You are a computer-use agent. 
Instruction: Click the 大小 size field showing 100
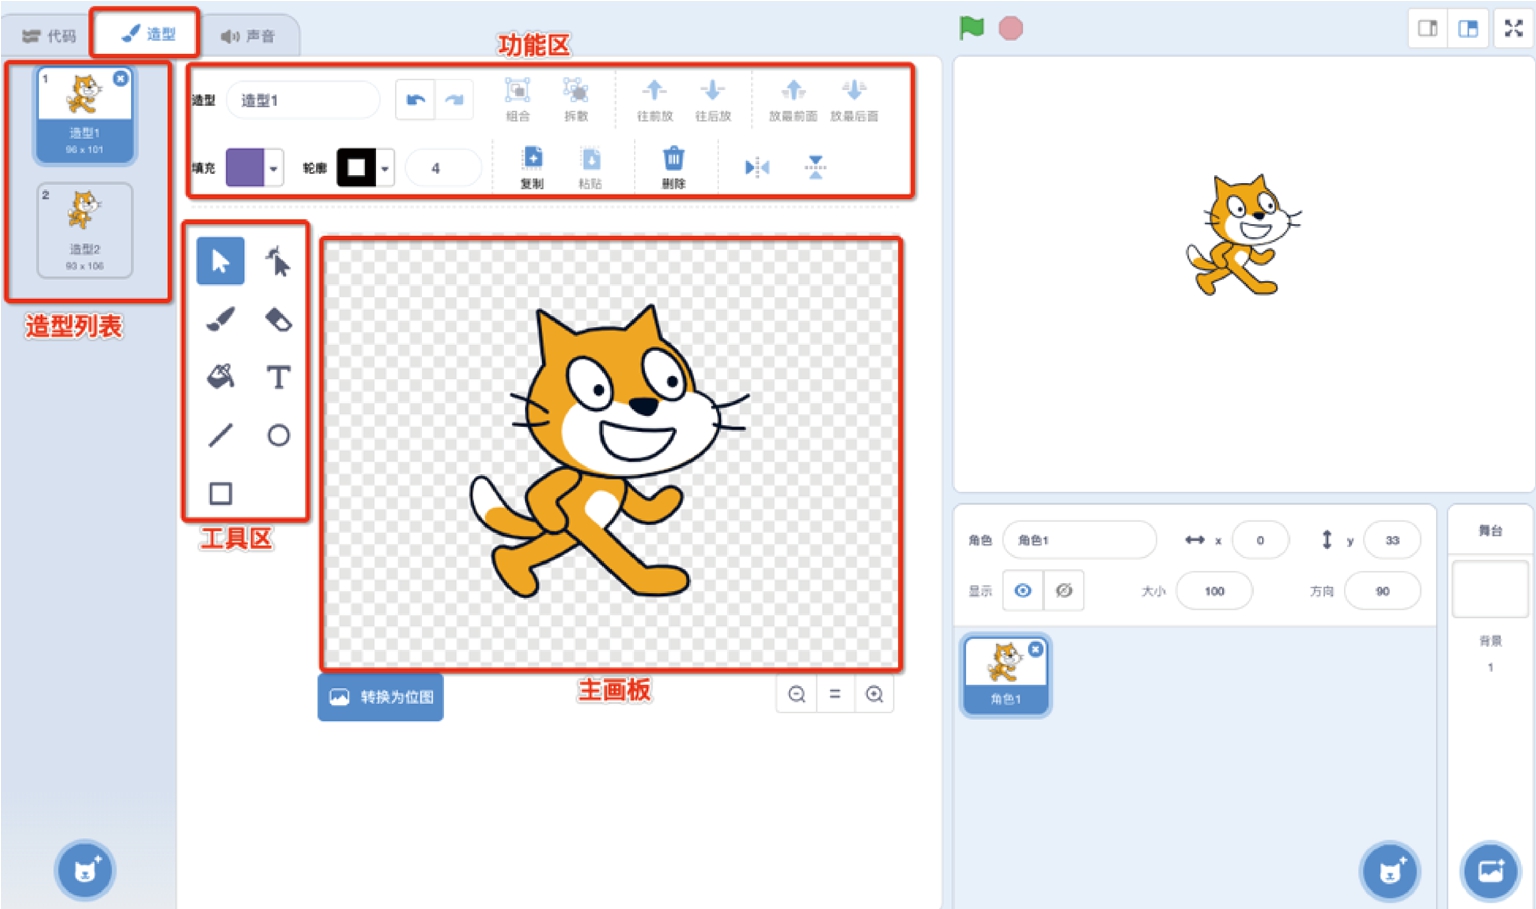point(1214,591)
